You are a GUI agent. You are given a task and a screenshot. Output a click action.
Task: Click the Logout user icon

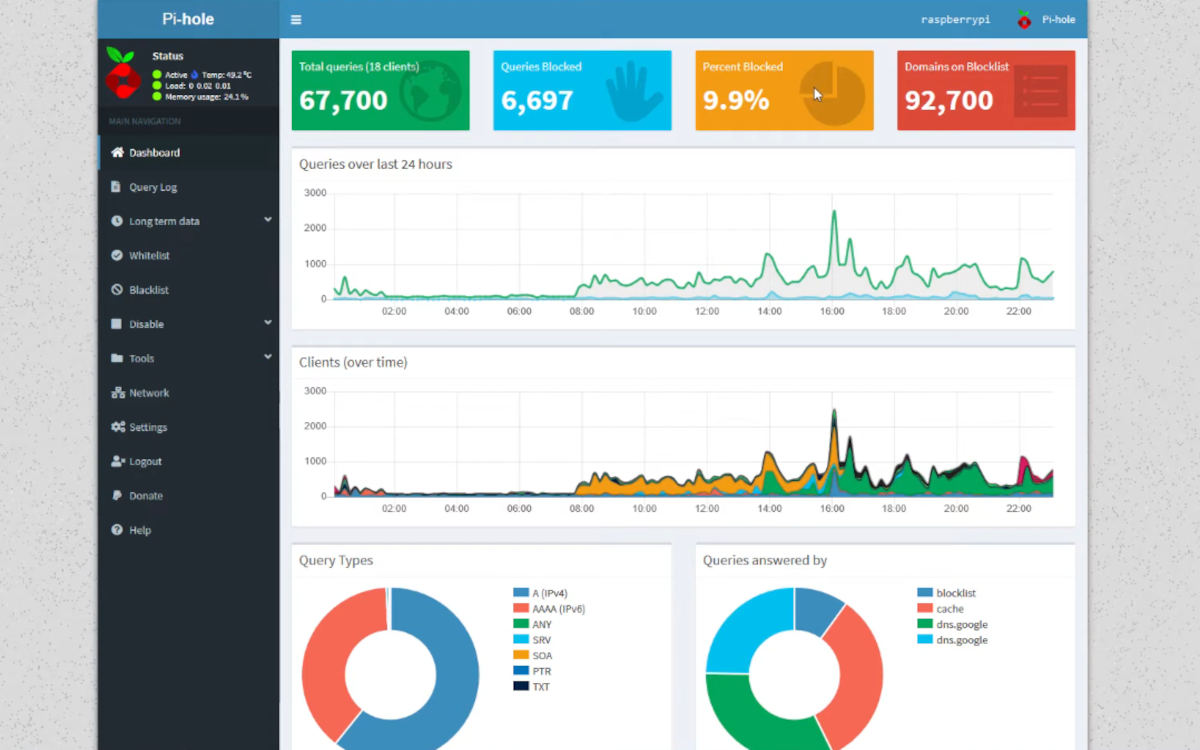(x=118, y=461)
